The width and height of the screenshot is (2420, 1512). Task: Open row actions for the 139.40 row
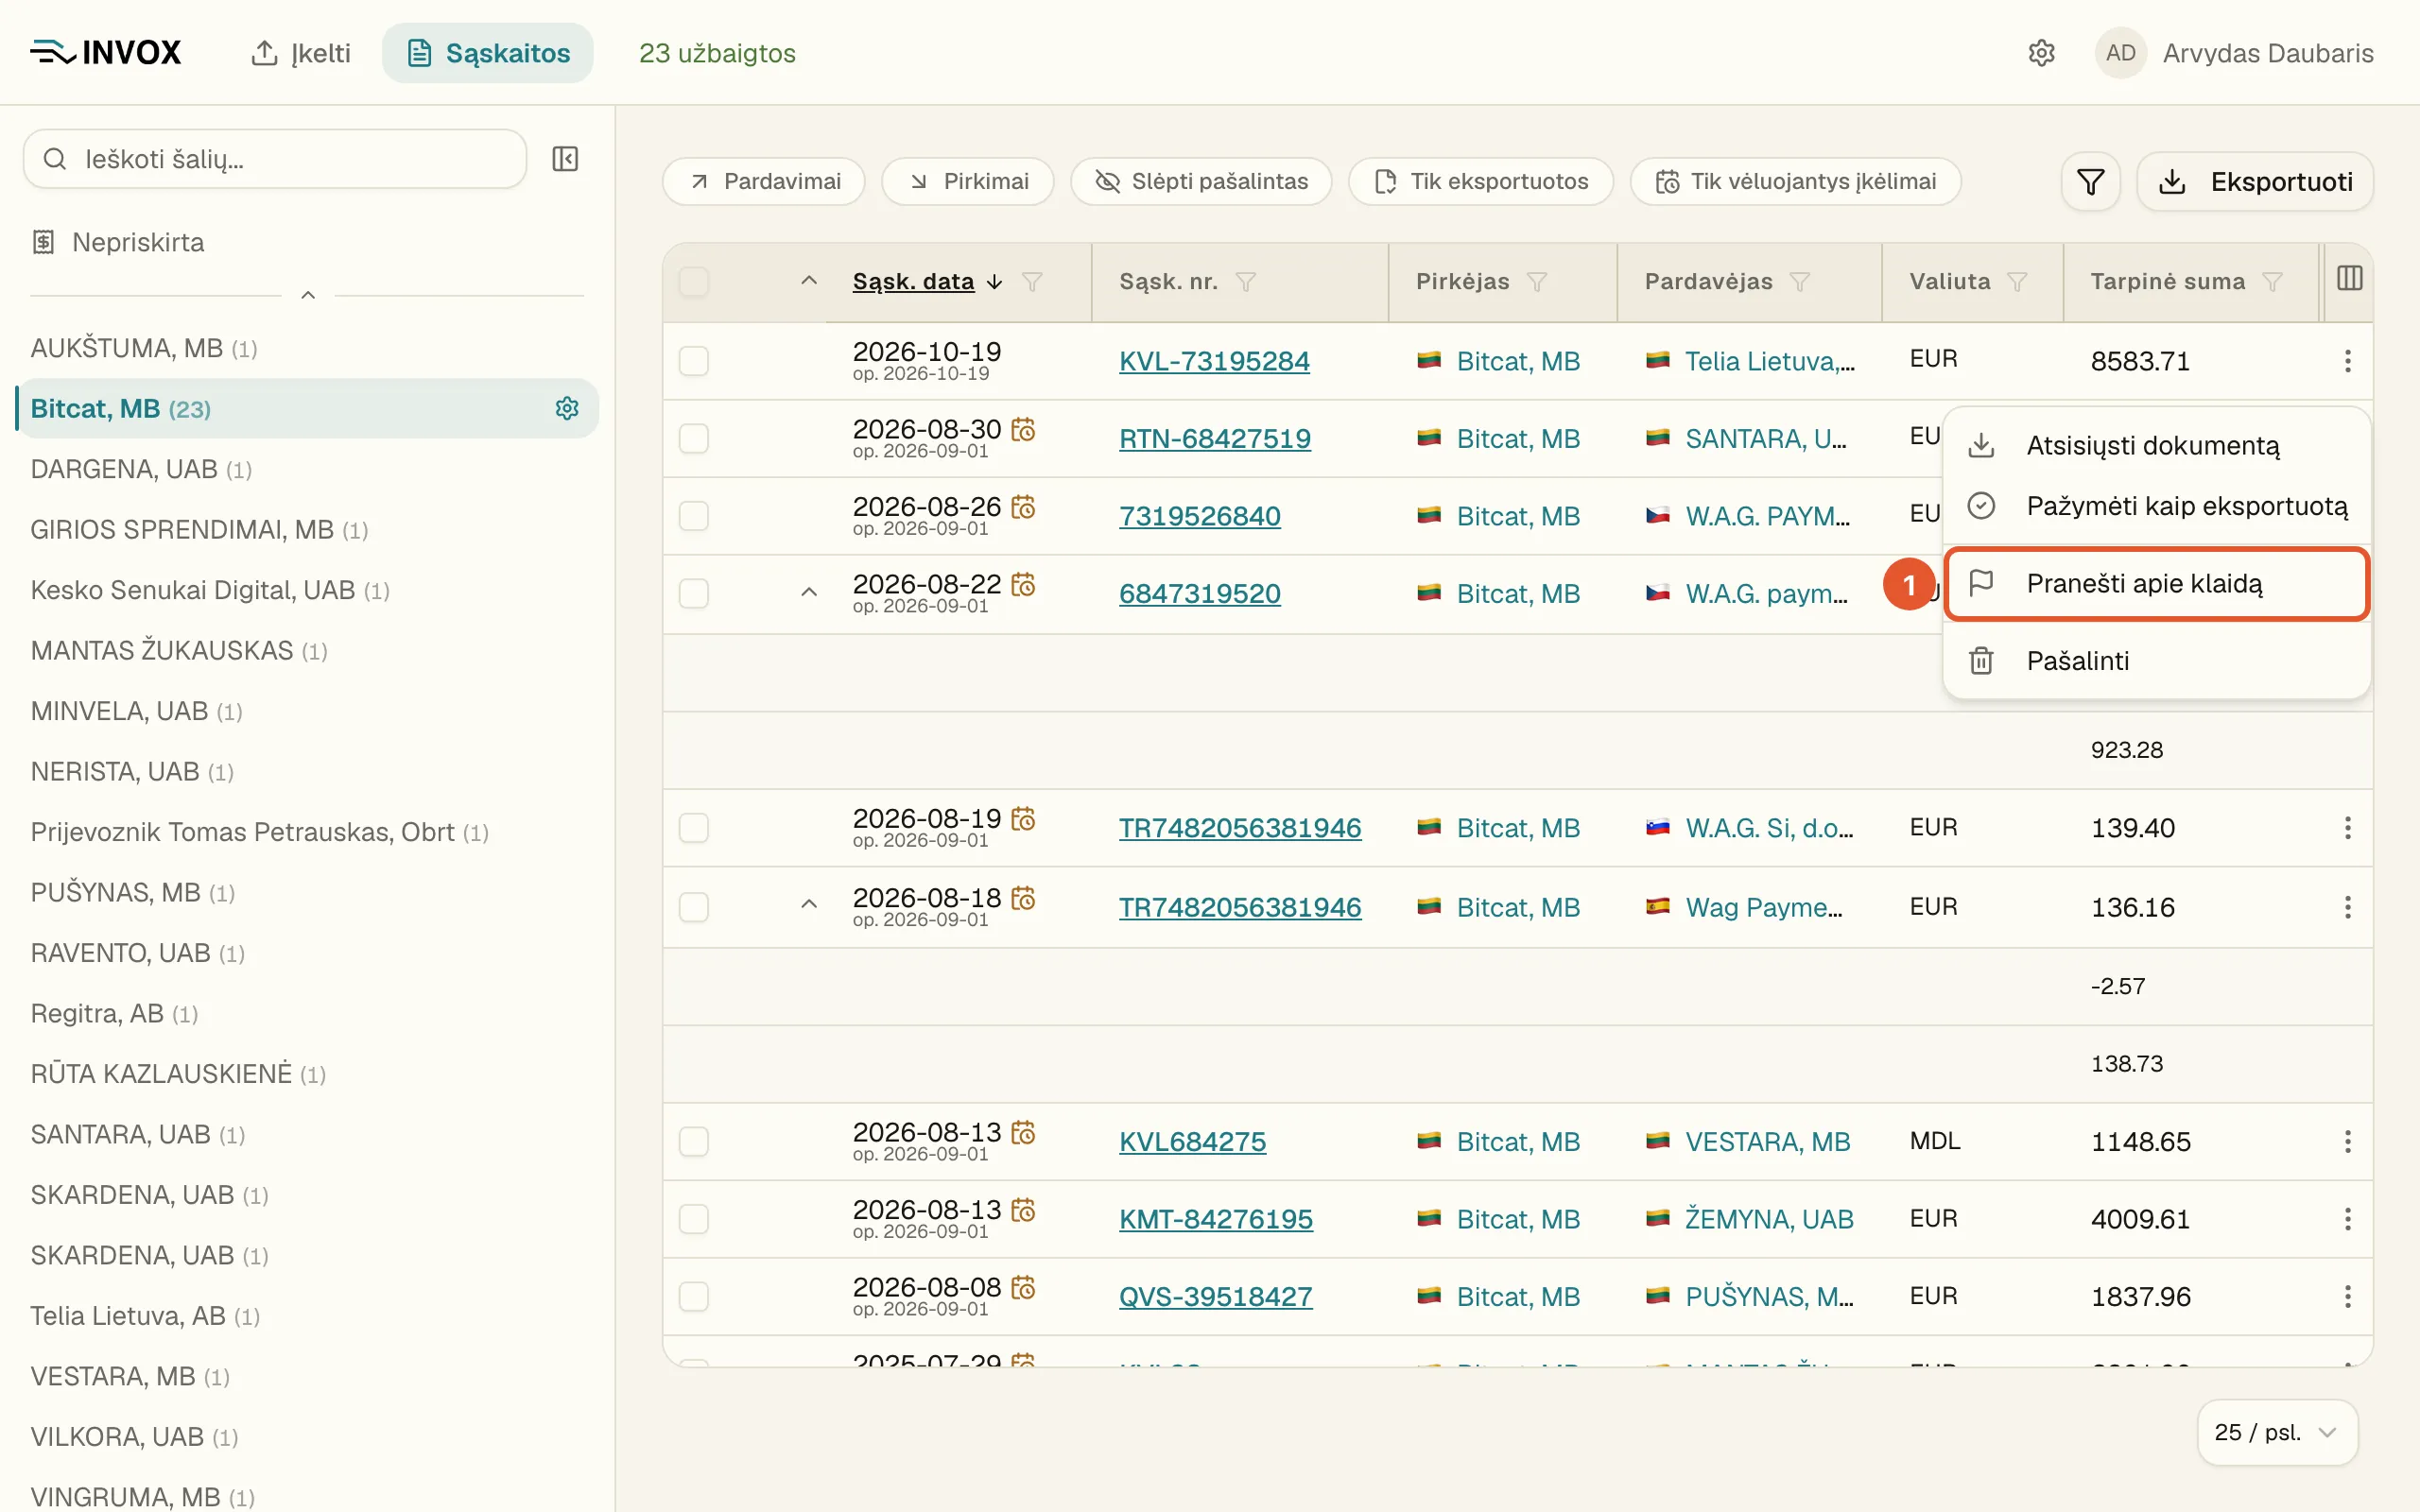tap(2347, 828)
